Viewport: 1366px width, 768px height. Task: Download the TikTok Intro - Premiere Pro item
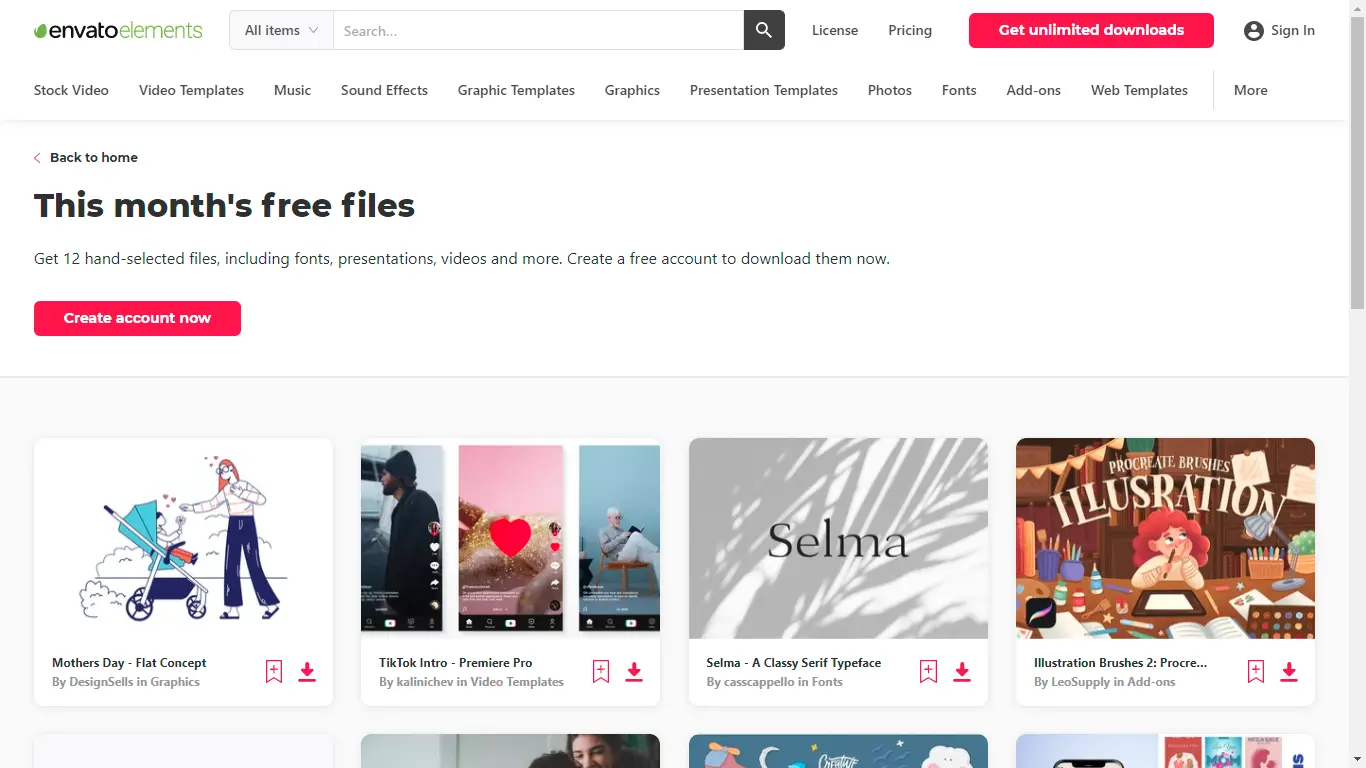(x=634, y=672)
